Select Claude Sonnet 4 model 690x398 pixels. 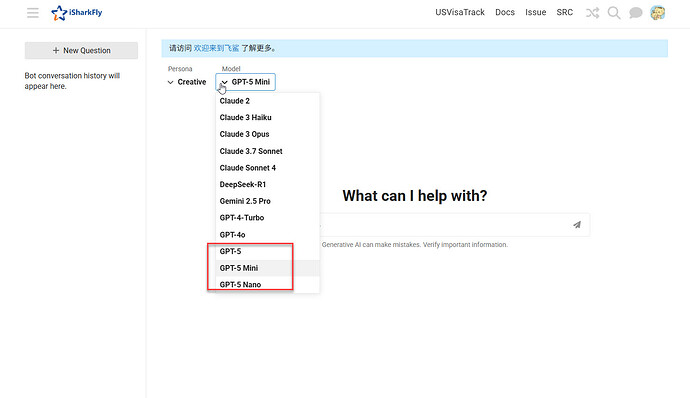click(x=268, y=168)
